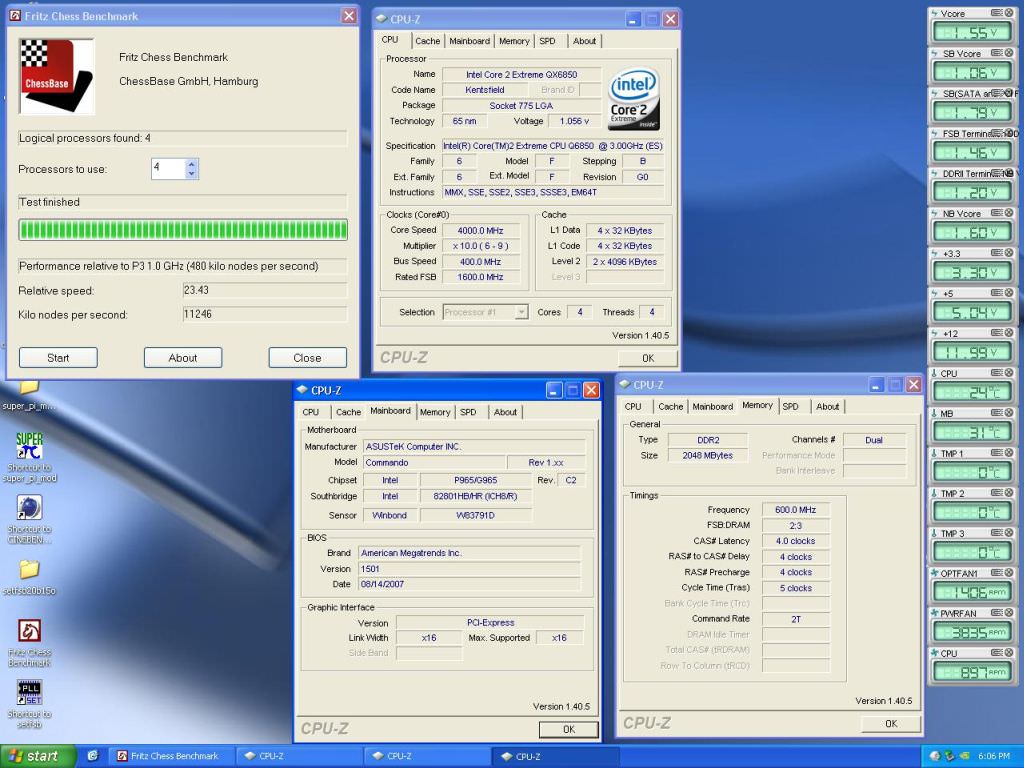
Task: Open settings icon on +3.3 voltage monitor
Action: [997, 253]
